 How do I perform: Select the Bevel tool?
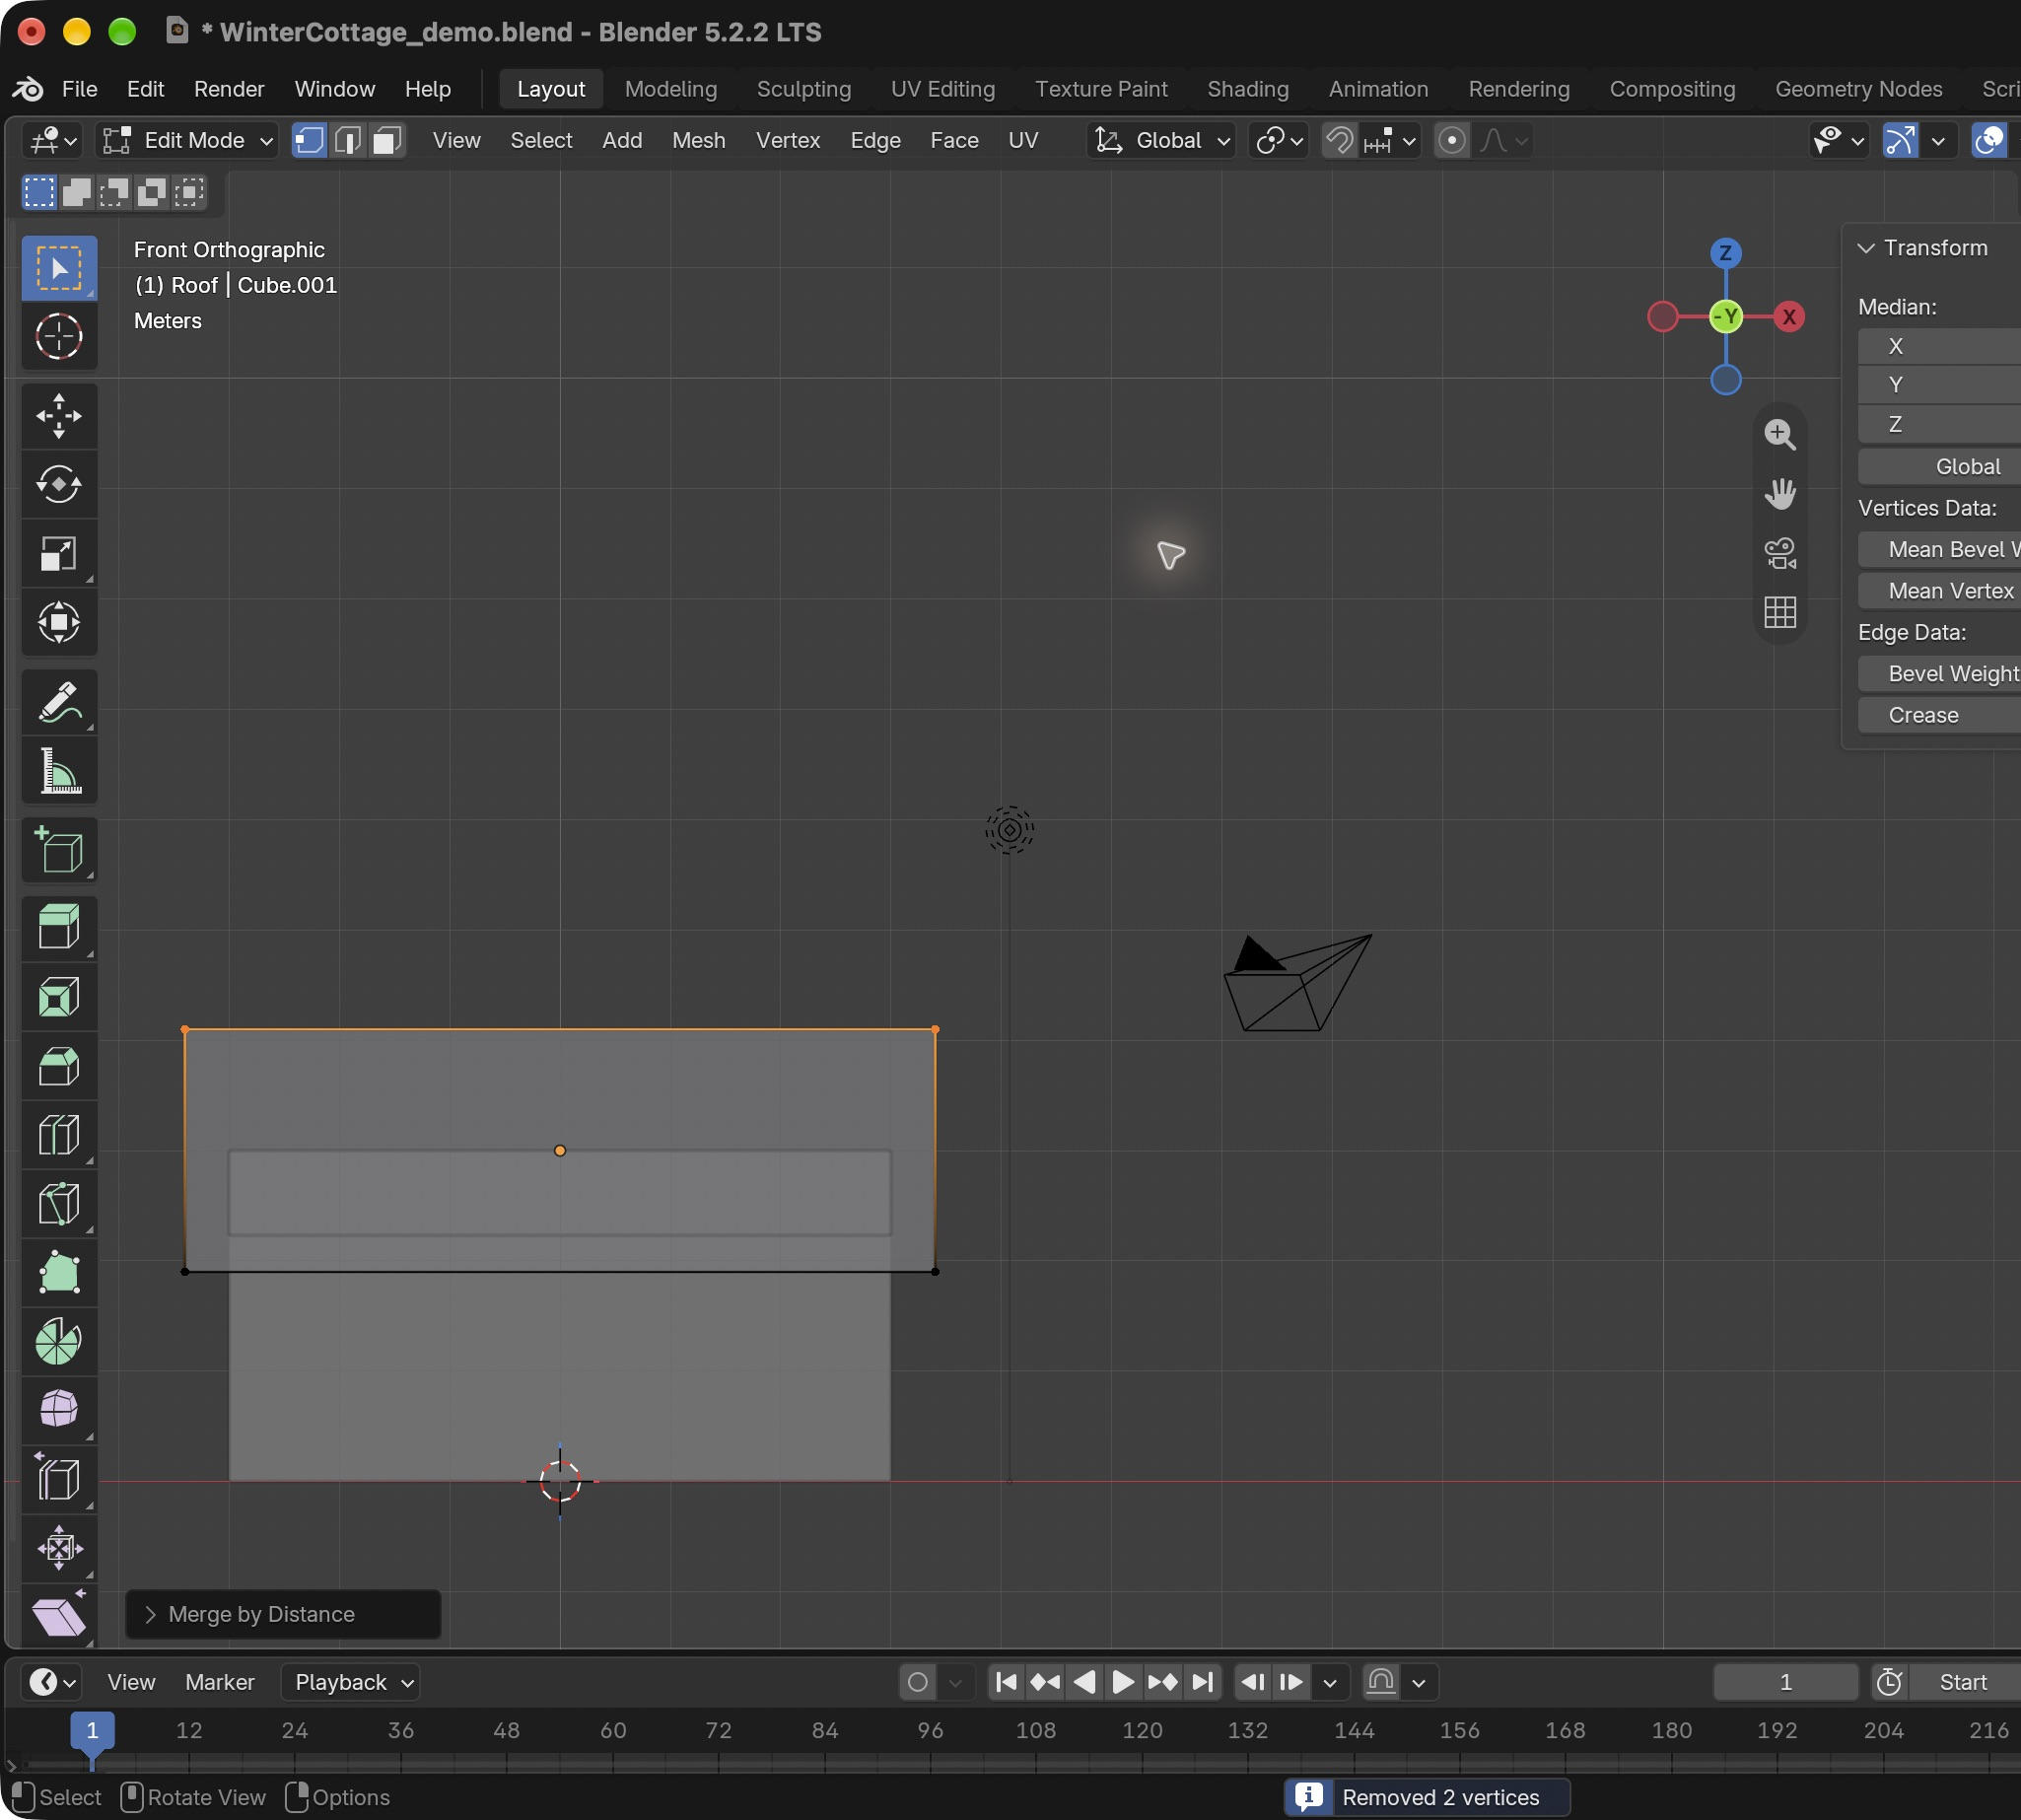coord(59,1066)
